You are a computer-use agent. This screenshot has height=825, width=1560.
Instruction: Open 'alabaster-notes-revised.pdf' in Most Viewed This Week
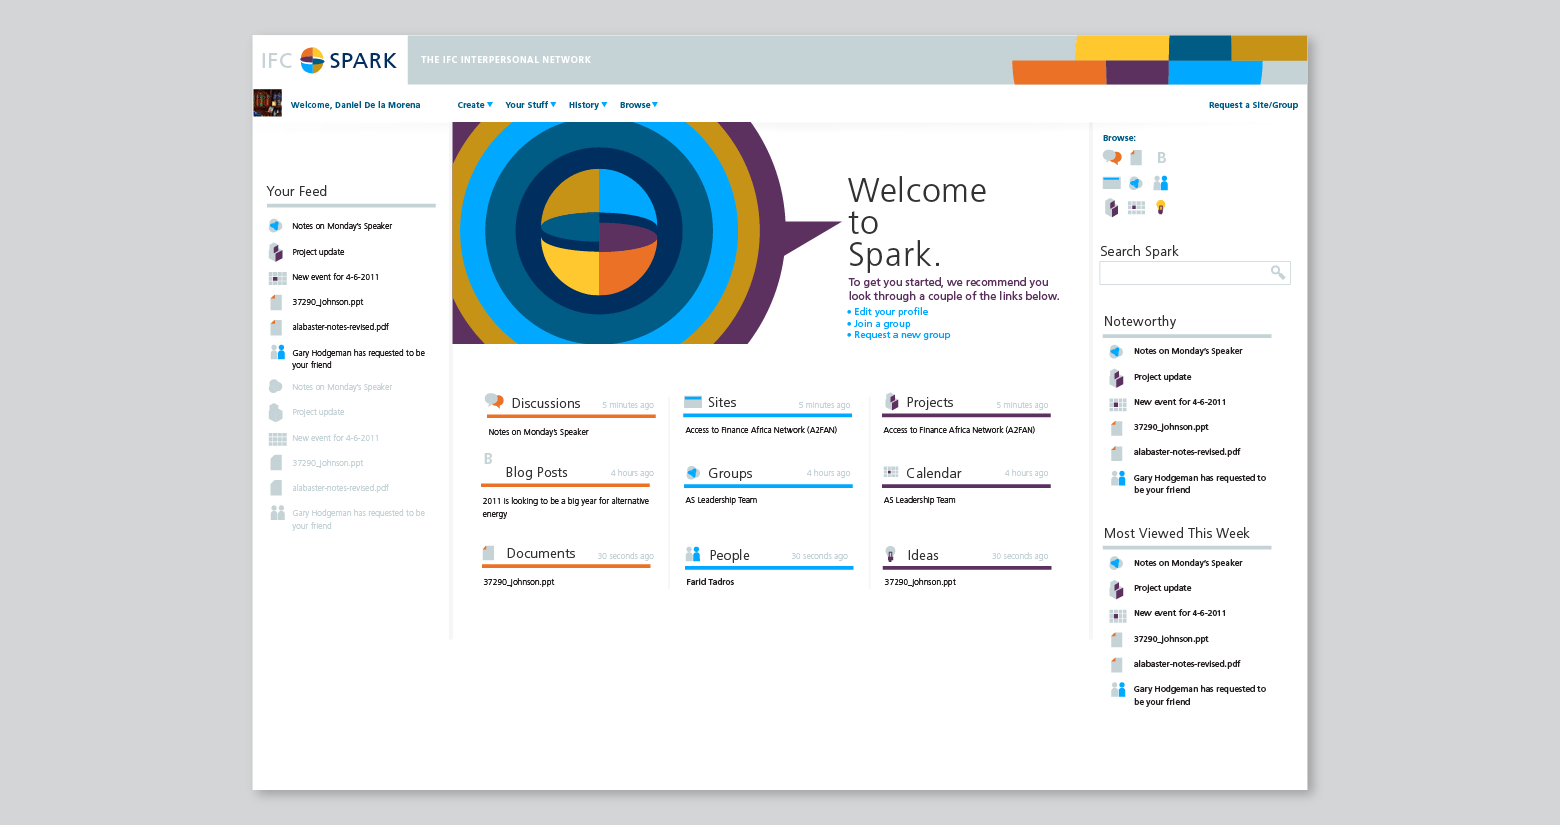click(x=1187, y=664)
